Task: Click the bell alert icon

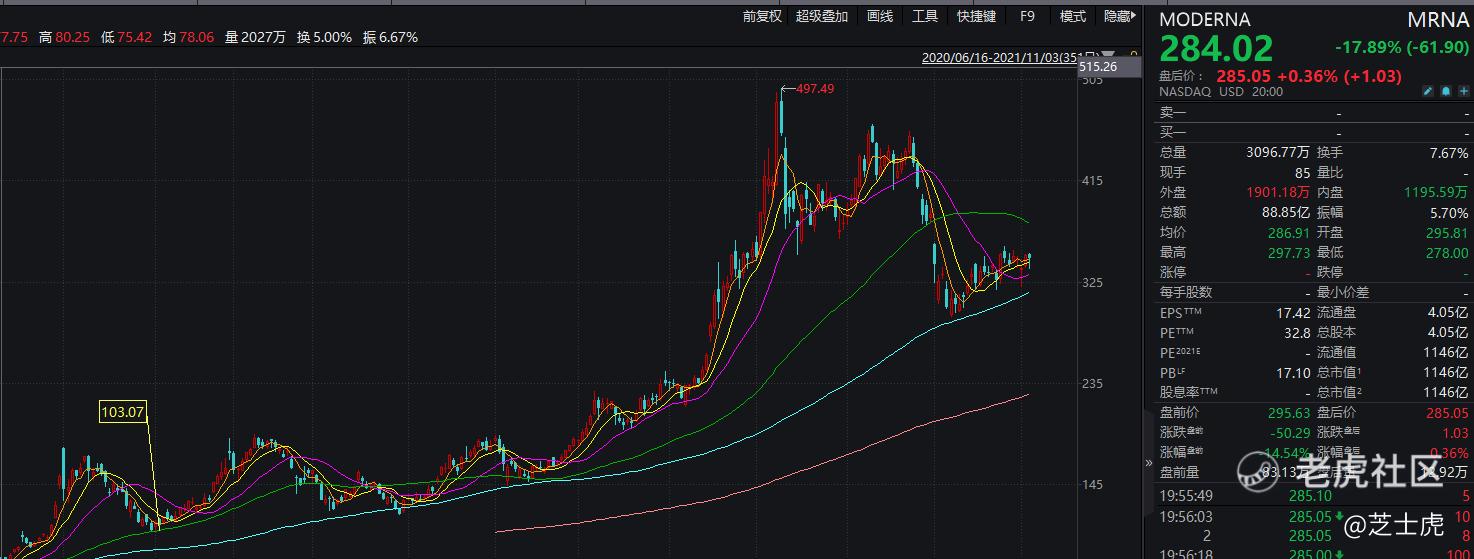Action: pos(1446,91)
